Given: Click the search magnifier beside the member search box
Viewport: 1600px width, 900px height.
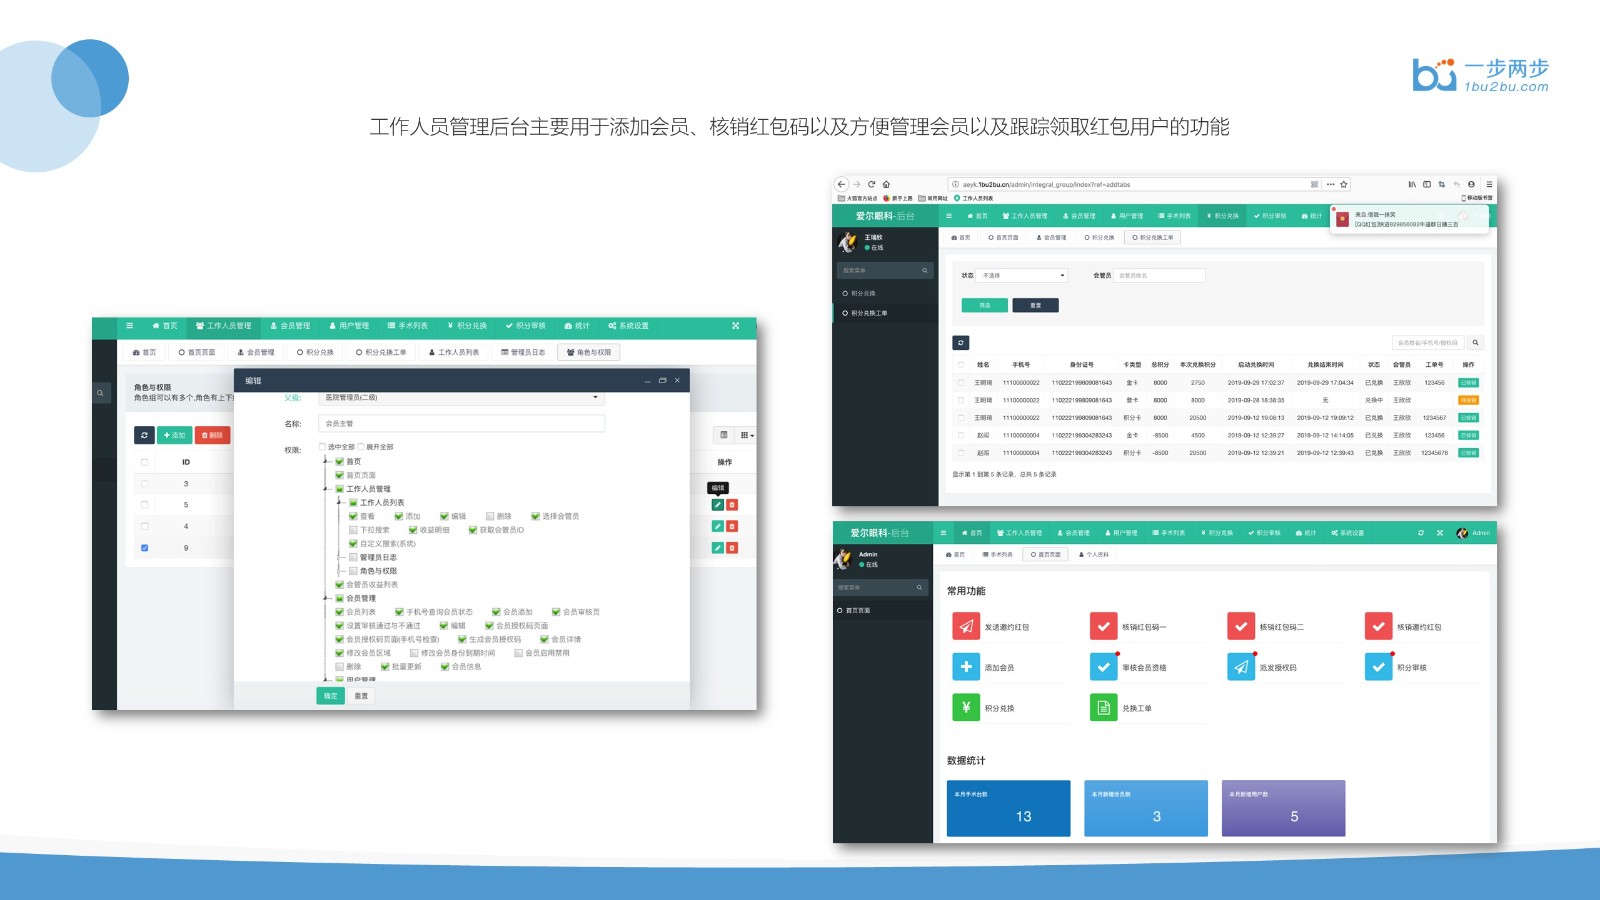Looking at the screenshot, I should point(1475,342).
